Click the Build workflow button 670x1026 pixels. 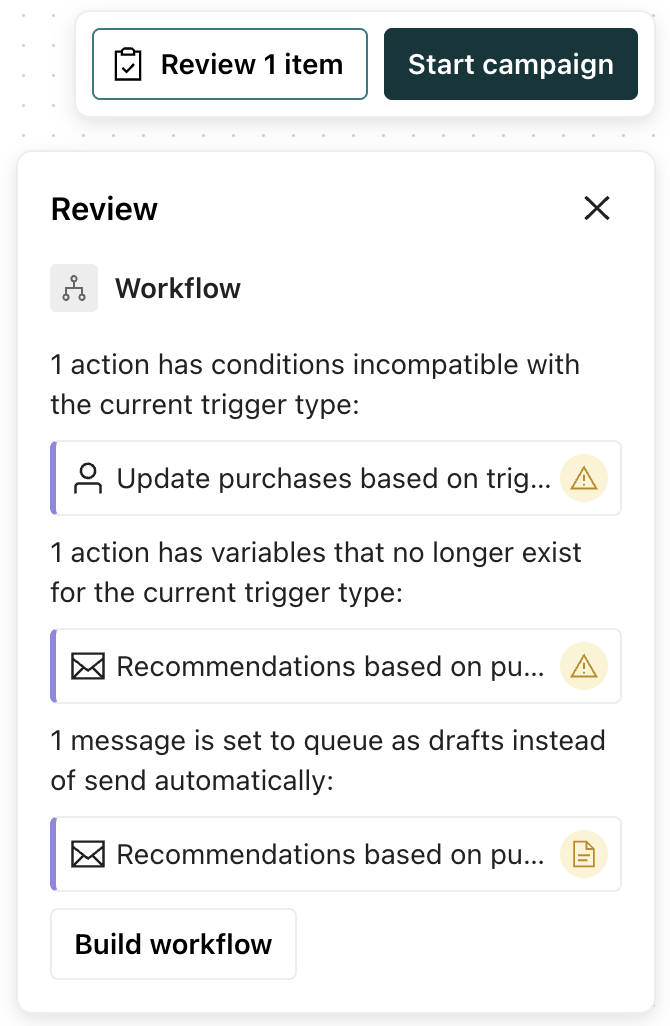173,943
